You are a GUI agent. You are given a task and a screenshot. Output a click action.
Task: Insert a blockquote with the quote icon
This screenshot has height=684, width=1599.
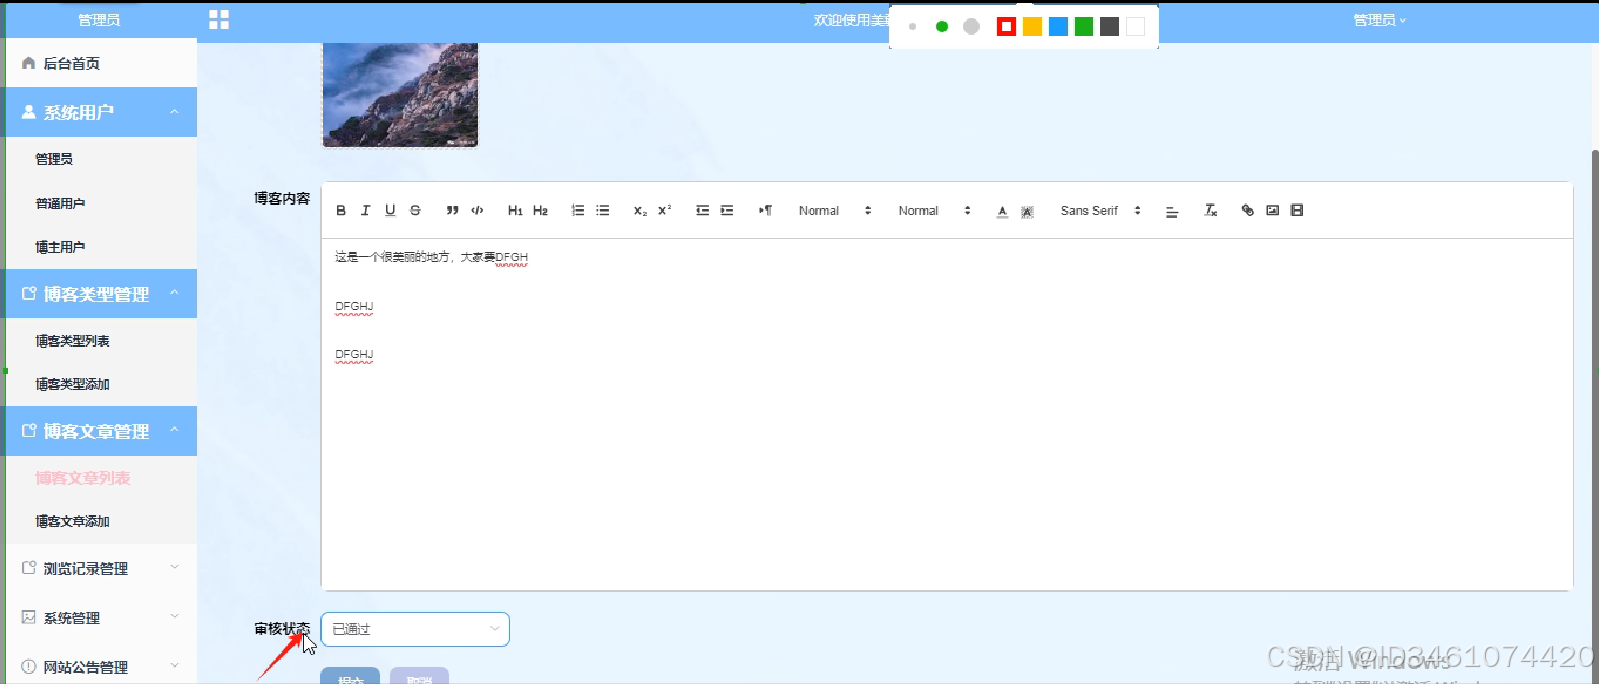click(452, 211)
